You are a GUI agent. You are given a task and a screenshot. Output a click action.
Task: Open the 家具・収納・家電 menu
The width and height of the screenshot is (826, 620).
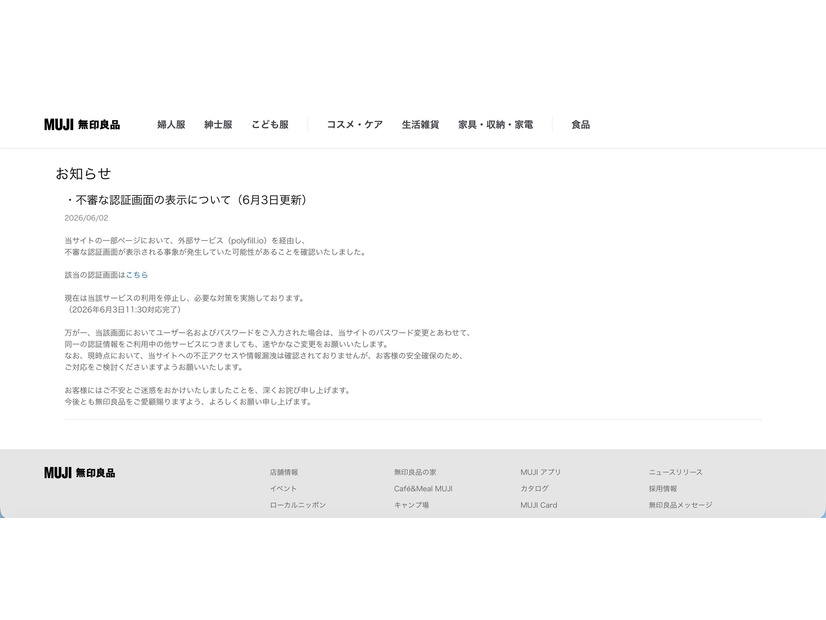[x=496, y=125]
